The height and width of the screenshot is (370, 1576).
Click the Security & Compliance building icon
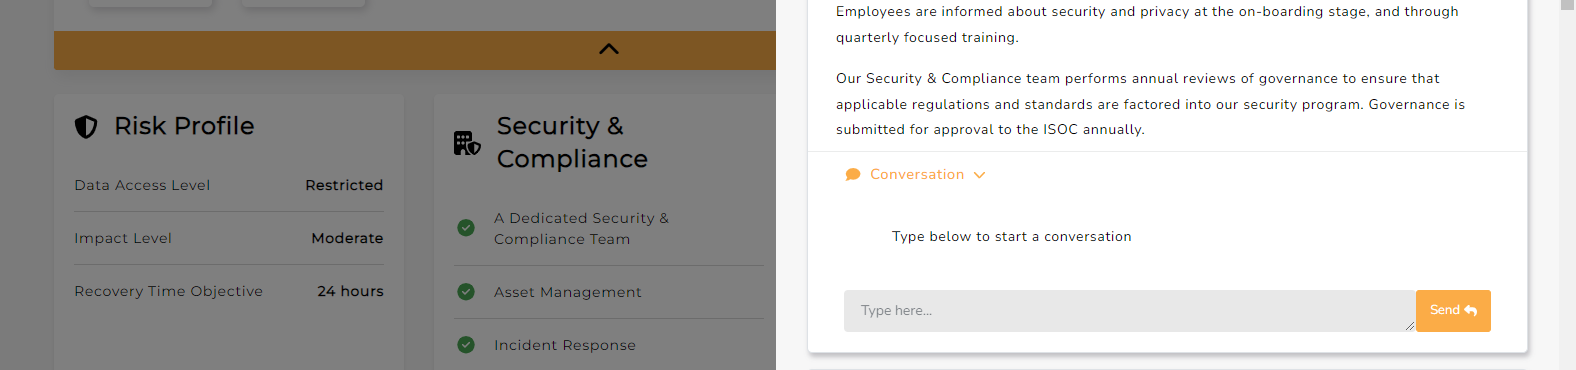(x=467, y=143)
